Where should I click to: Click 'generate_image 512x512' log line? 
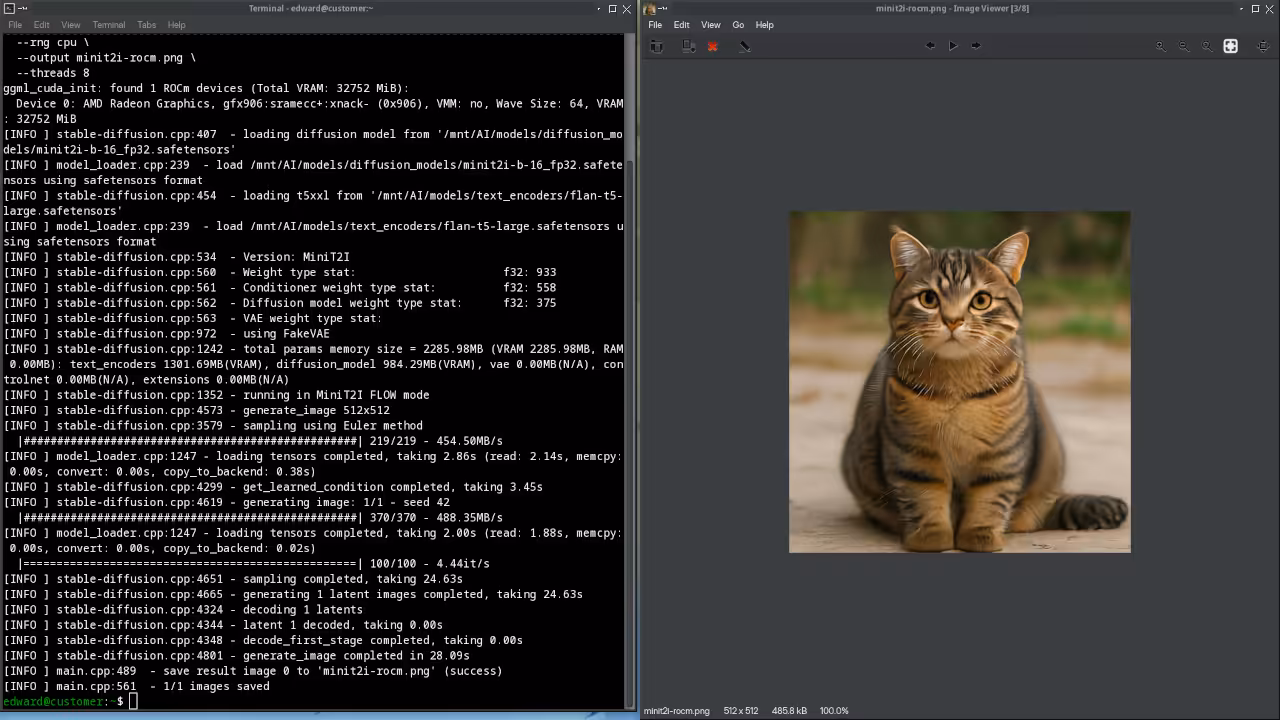pyautogui.click(x=197, y=410)
